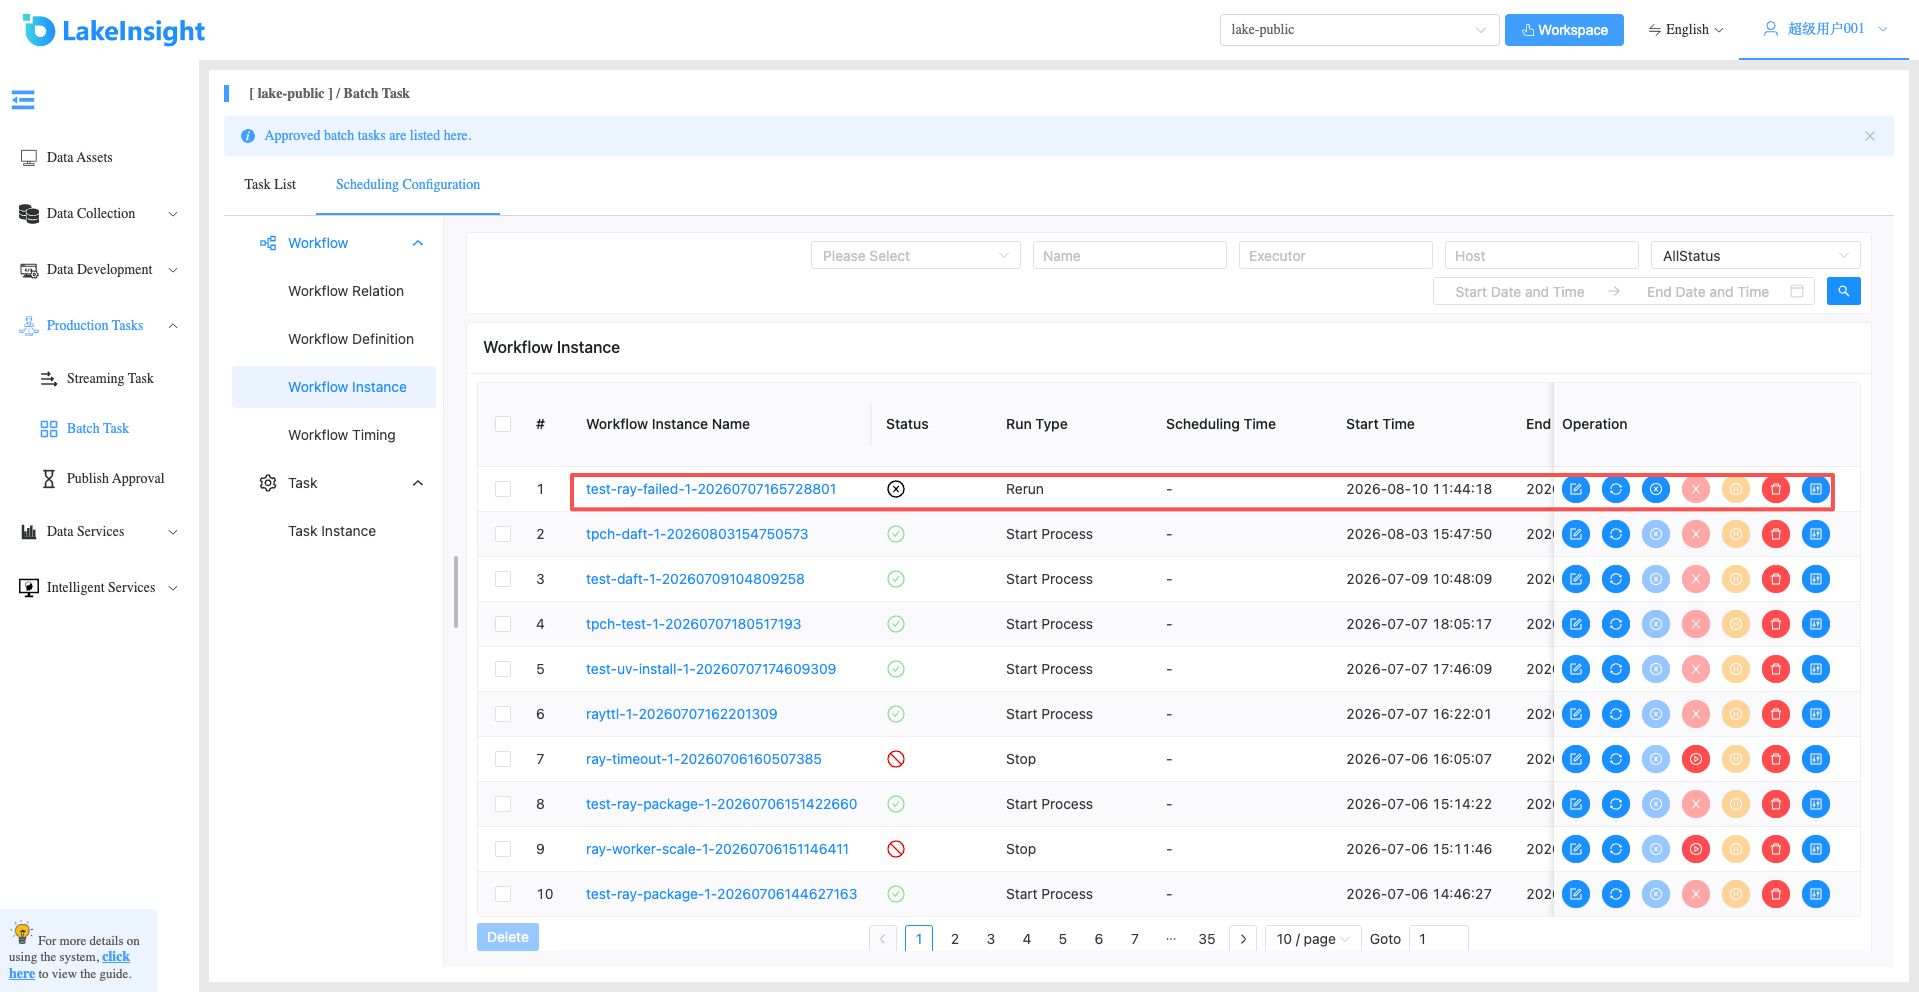The width and height of the screenshot is (1919, 992).
Task: Toggle the sidebar collapse hamburger icon
Action: 23,99
